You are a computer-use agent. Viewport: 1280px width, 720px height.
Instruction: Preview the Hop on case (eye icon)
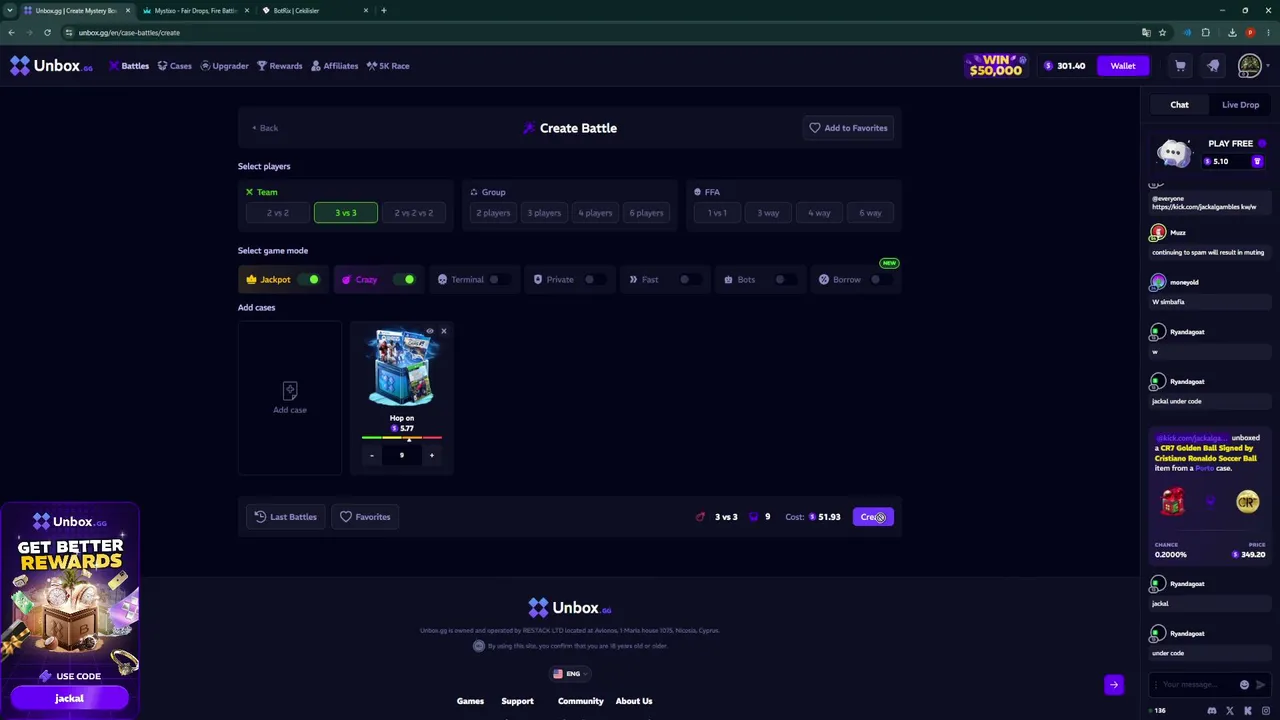(430, 331)
